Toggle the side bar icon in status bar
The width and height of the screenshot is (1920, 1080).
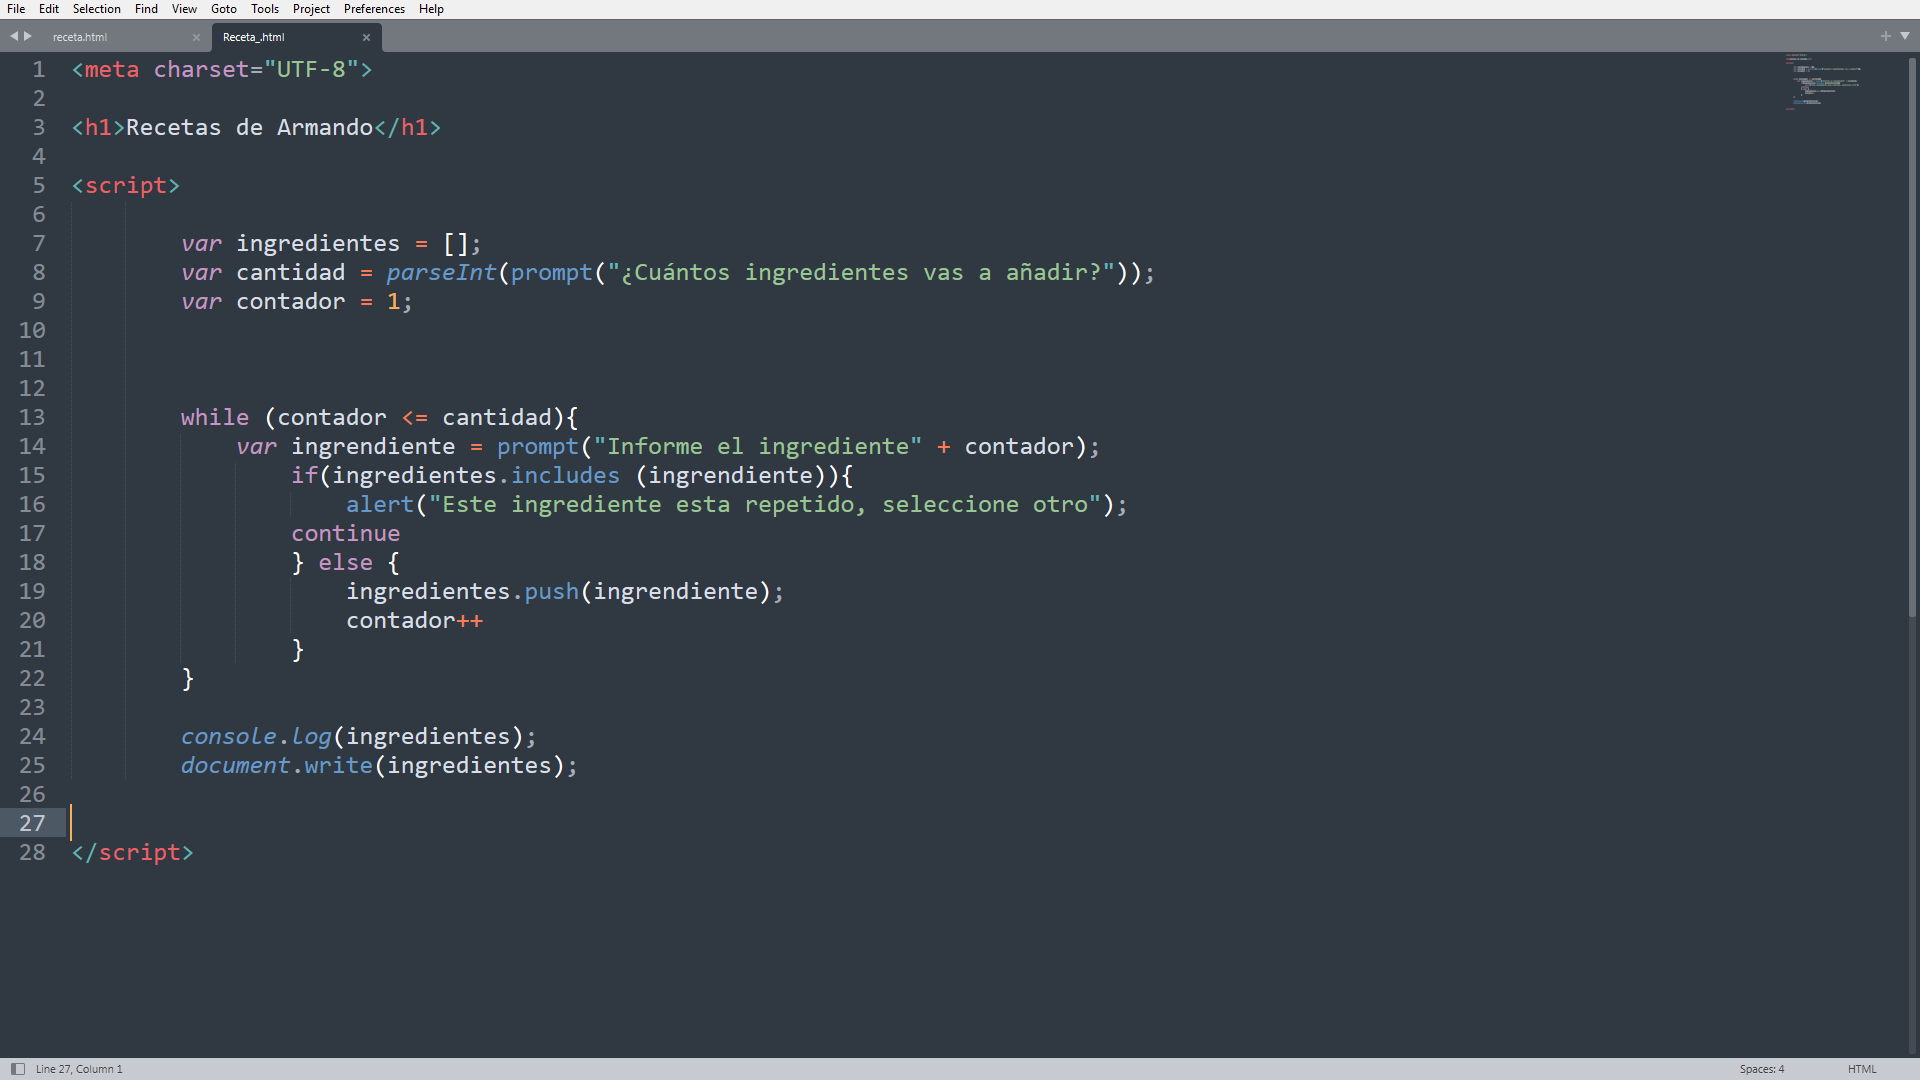(x=17, y=1069)
